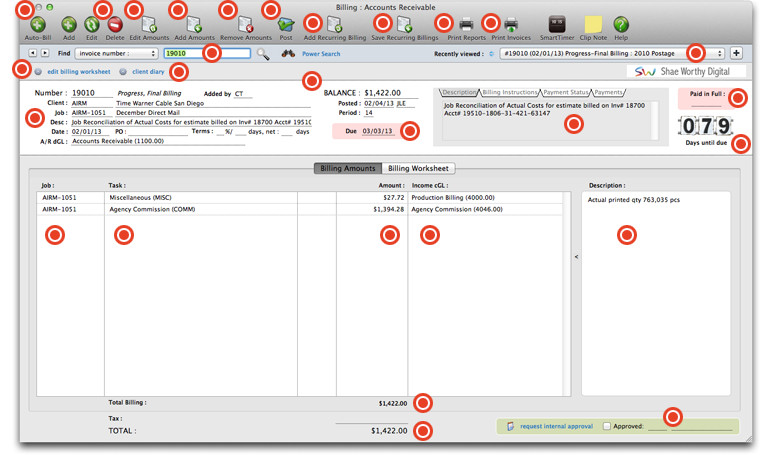The width and height of the screenshot is (760, 455).
Task: Launch the SmartTimer tool
Action: [x=557, y=25]
